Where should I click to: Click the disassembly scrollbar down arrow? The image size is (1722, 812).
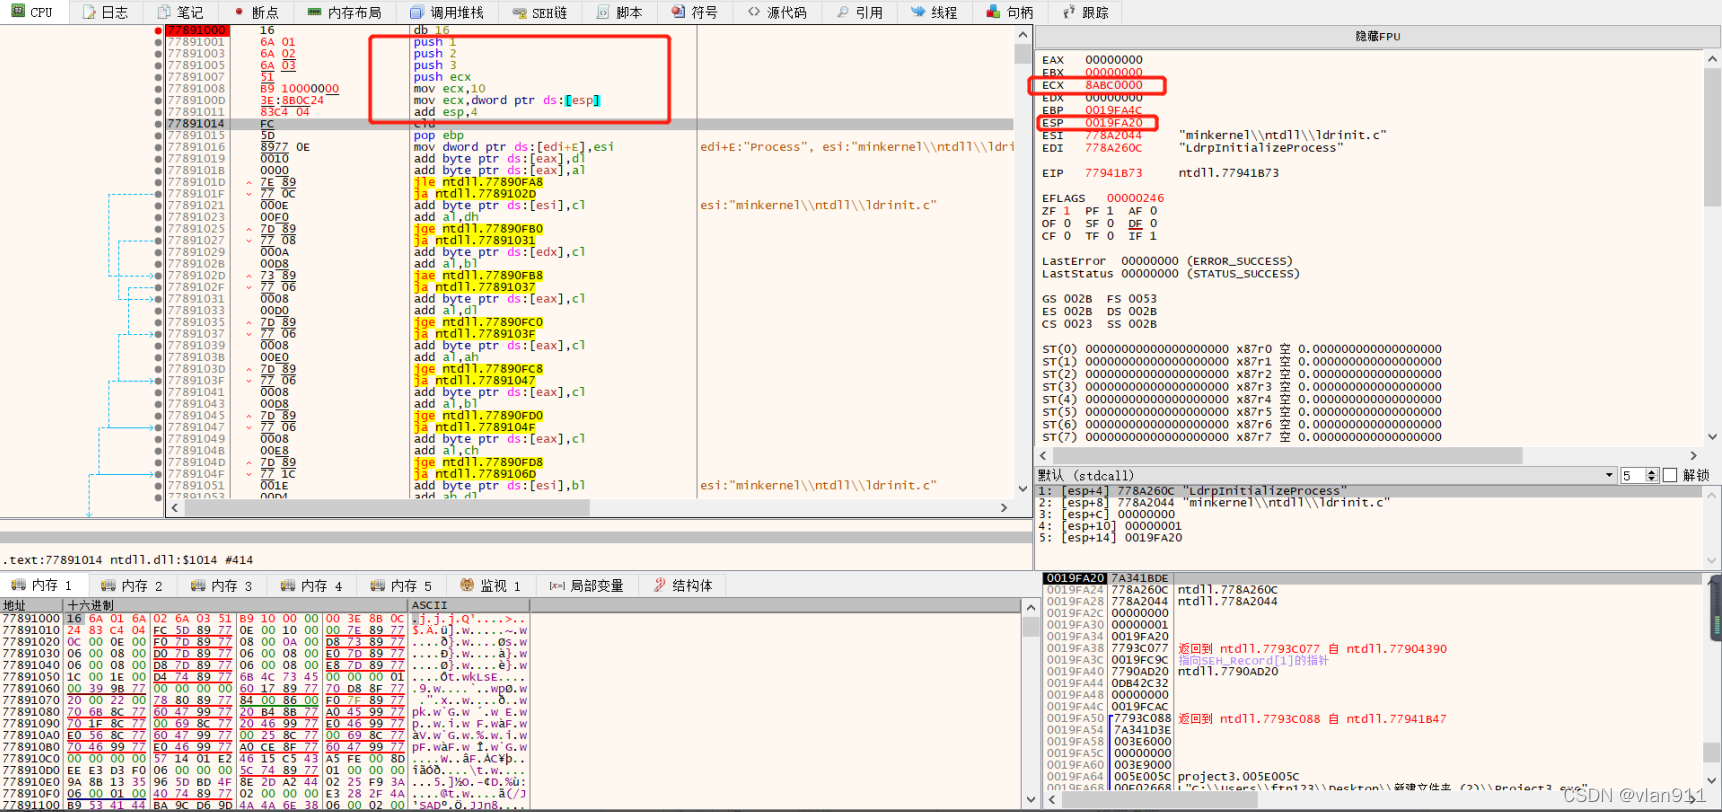1023,489
